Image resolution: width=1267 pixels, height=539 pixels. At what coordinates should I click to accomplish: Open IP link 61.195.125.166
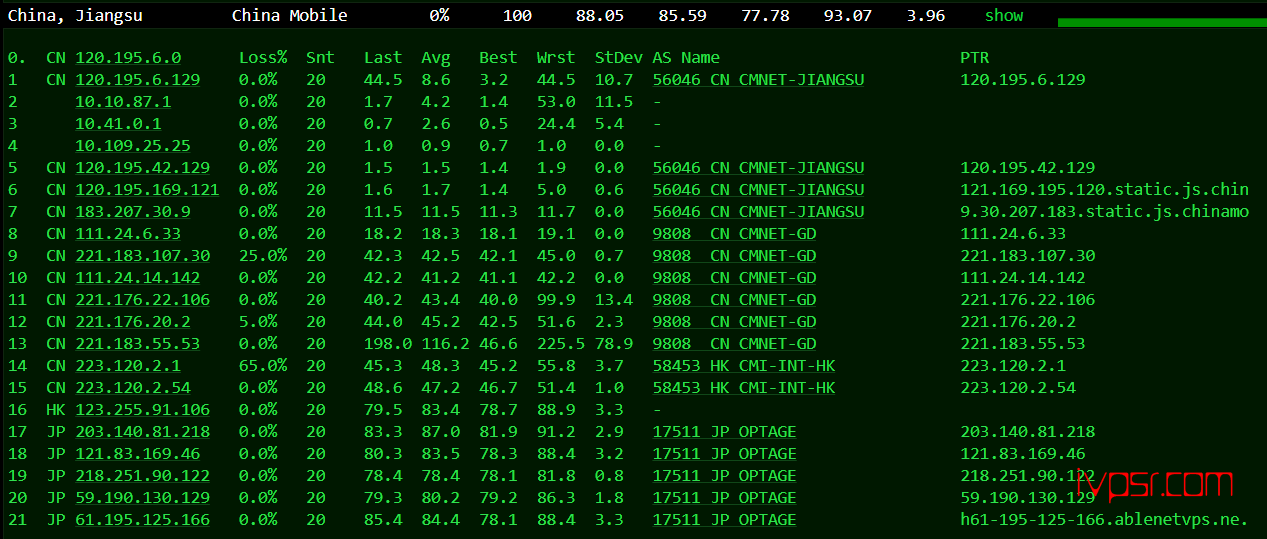[143, 520]
